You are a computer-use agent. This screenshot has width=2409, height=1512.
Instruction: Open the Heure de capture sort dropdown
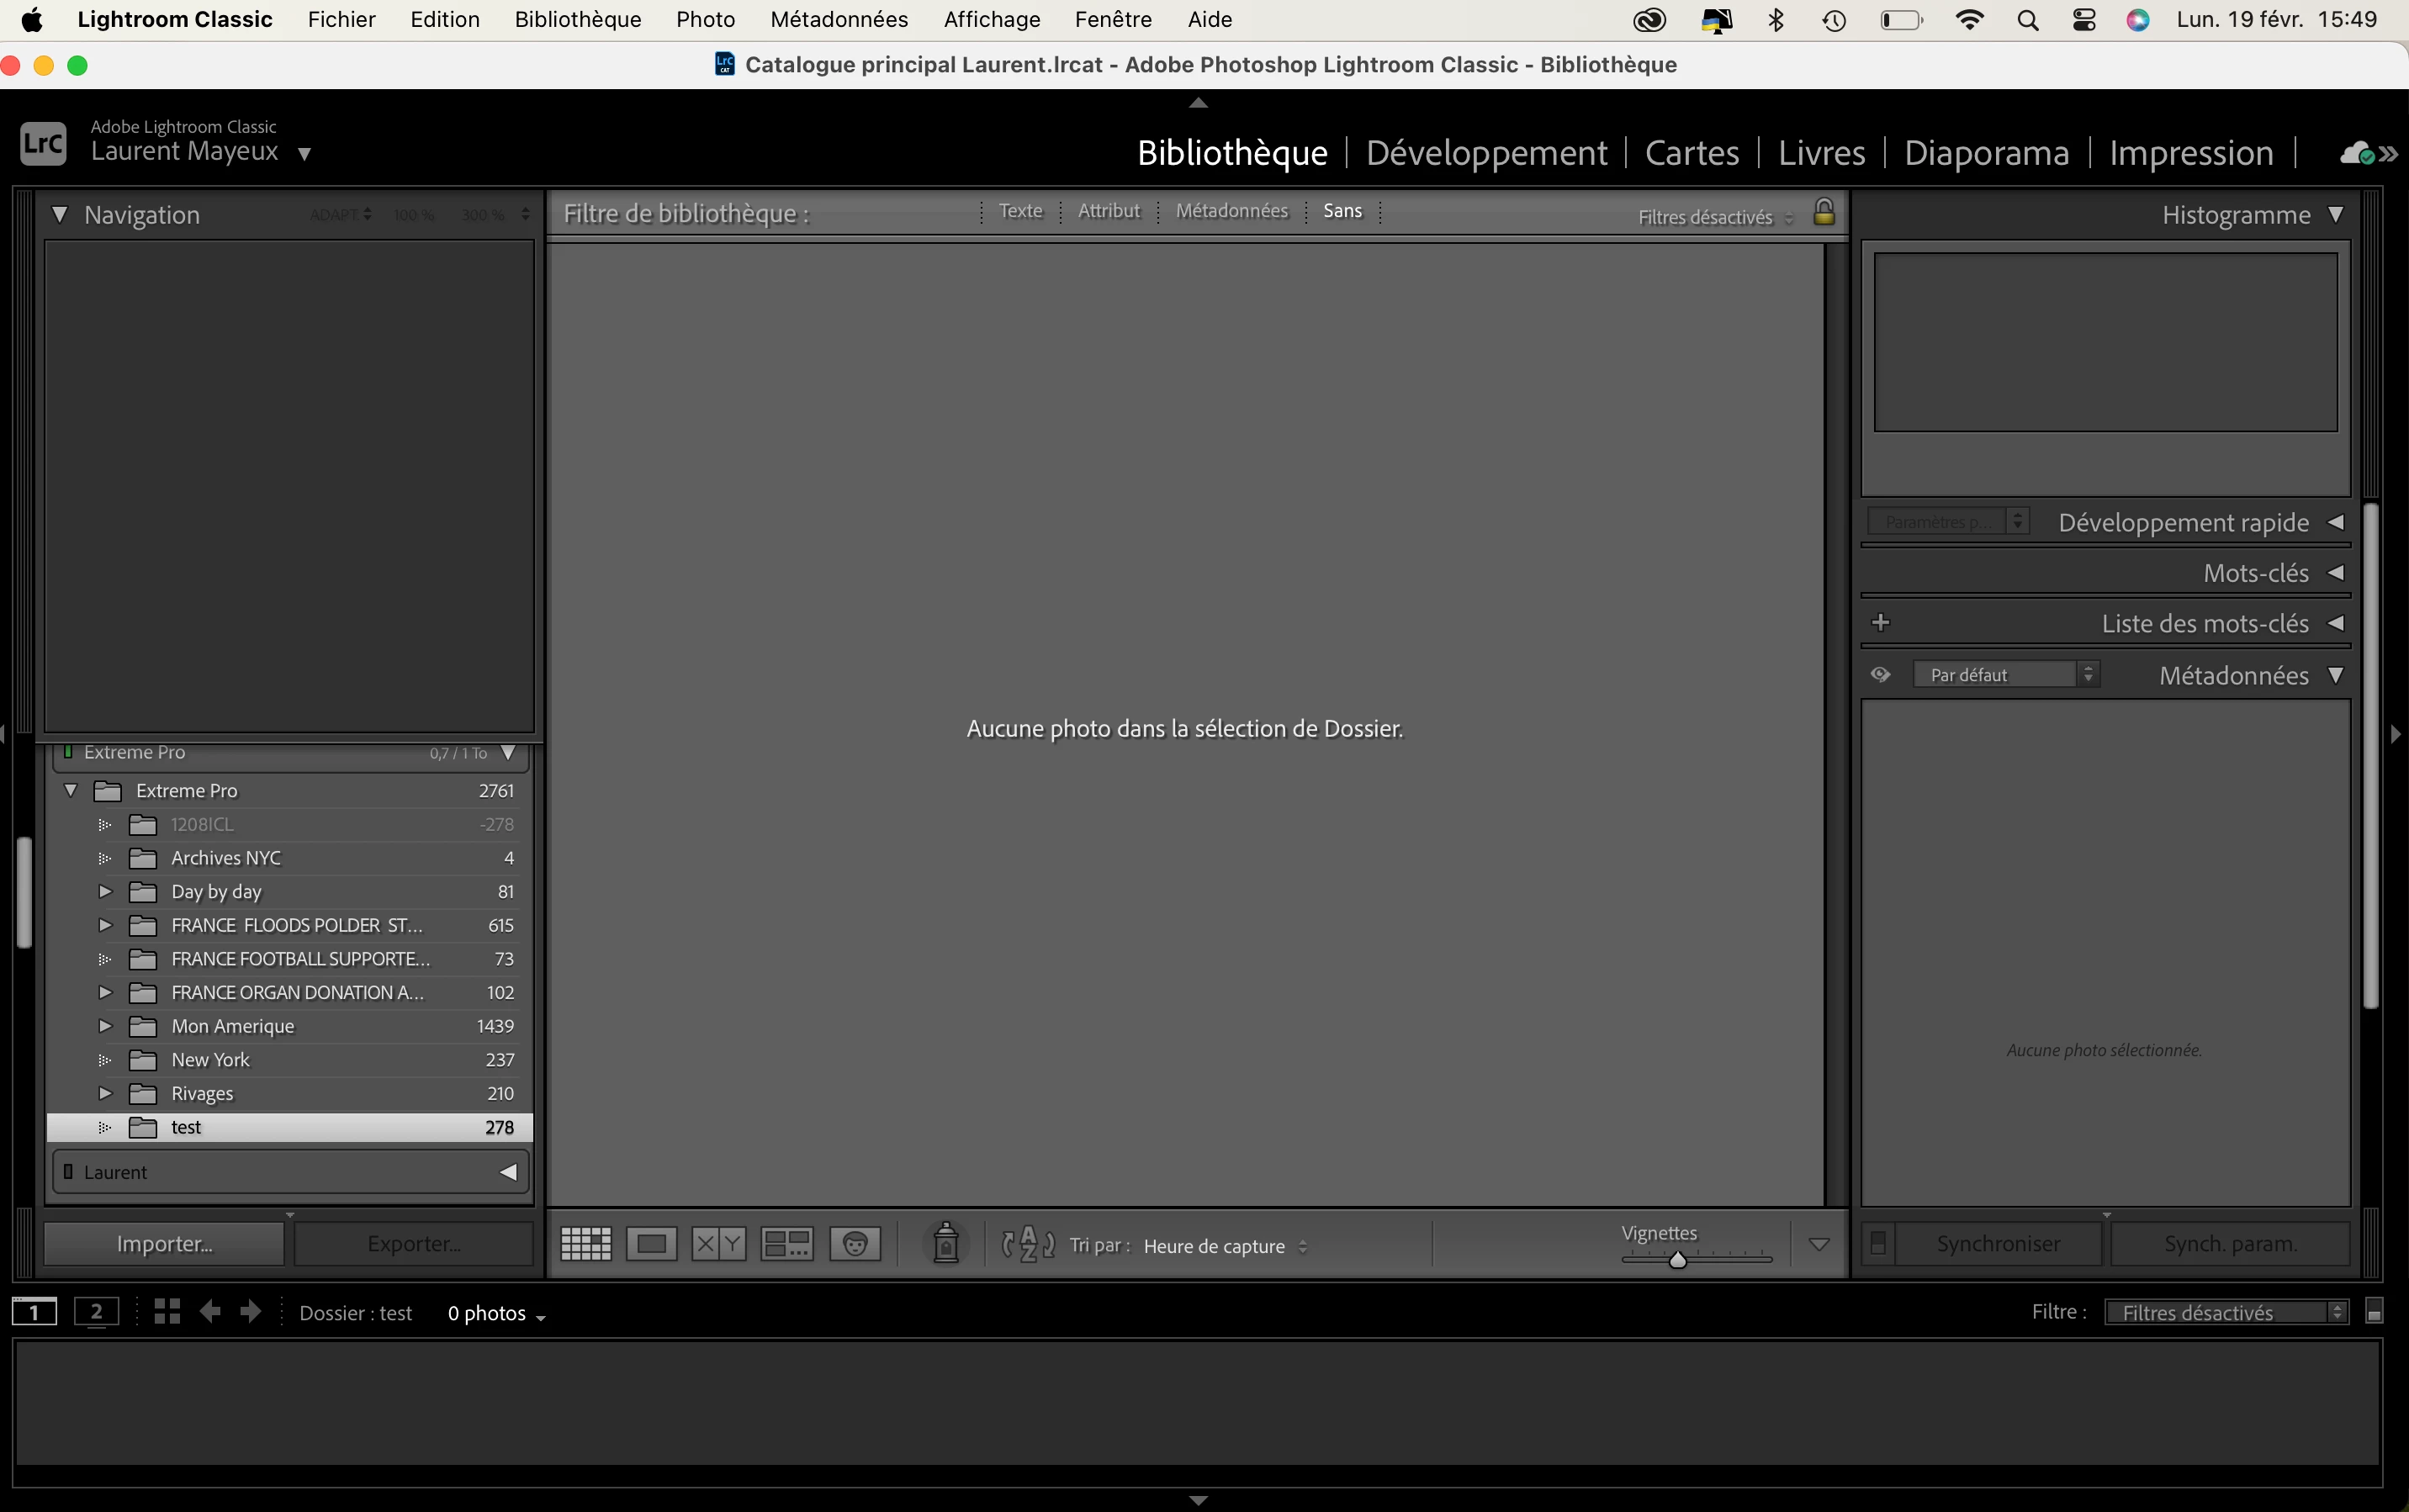pos(1224,1246)
